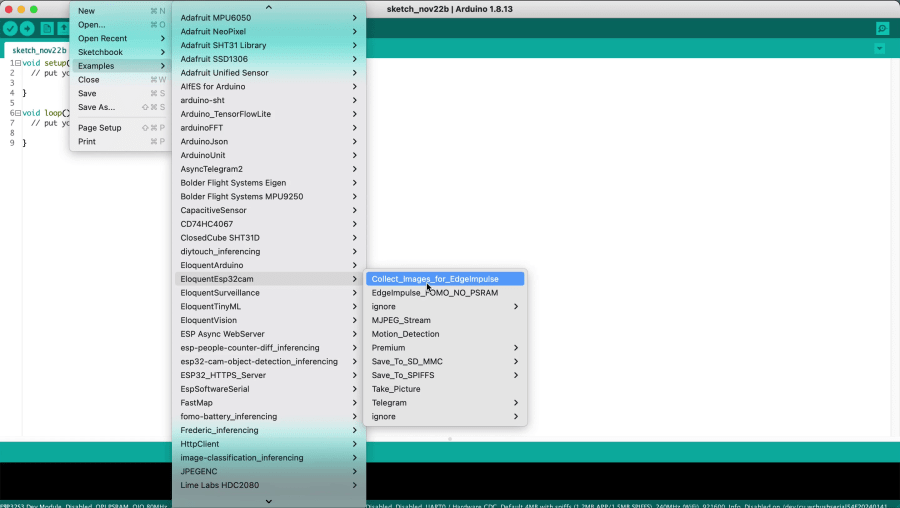Expand the Telegram submenu arrow
This screenshot has width=900, height=508.
click(516, 404)
